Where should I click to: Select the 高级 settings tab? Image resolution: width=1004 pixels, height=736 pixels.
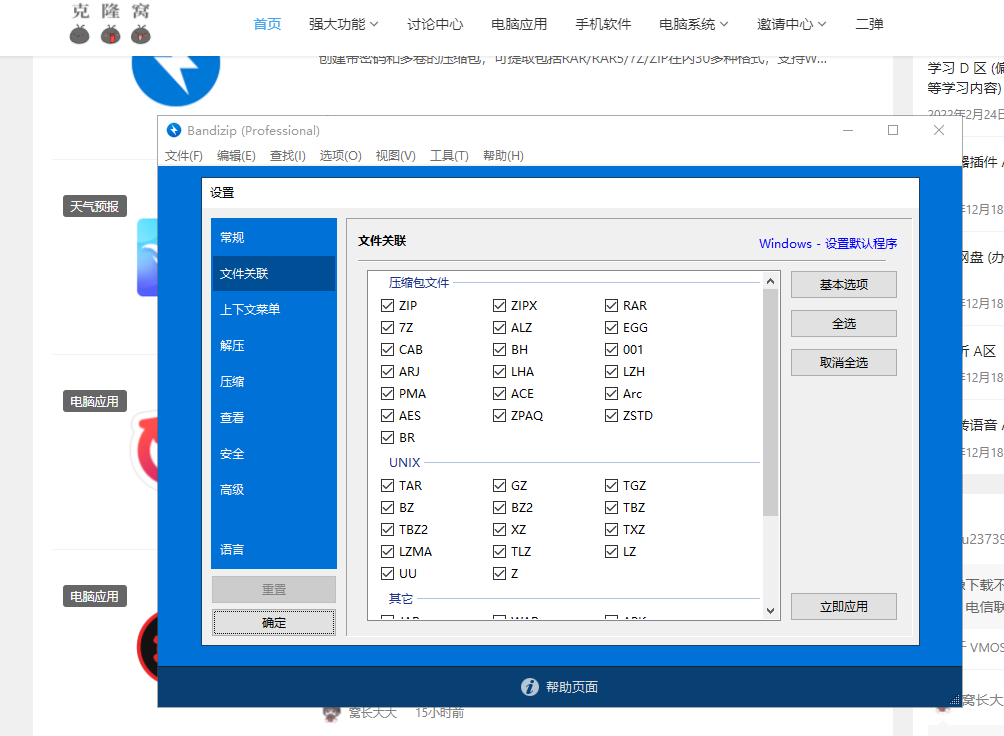[x=273, y=490]
